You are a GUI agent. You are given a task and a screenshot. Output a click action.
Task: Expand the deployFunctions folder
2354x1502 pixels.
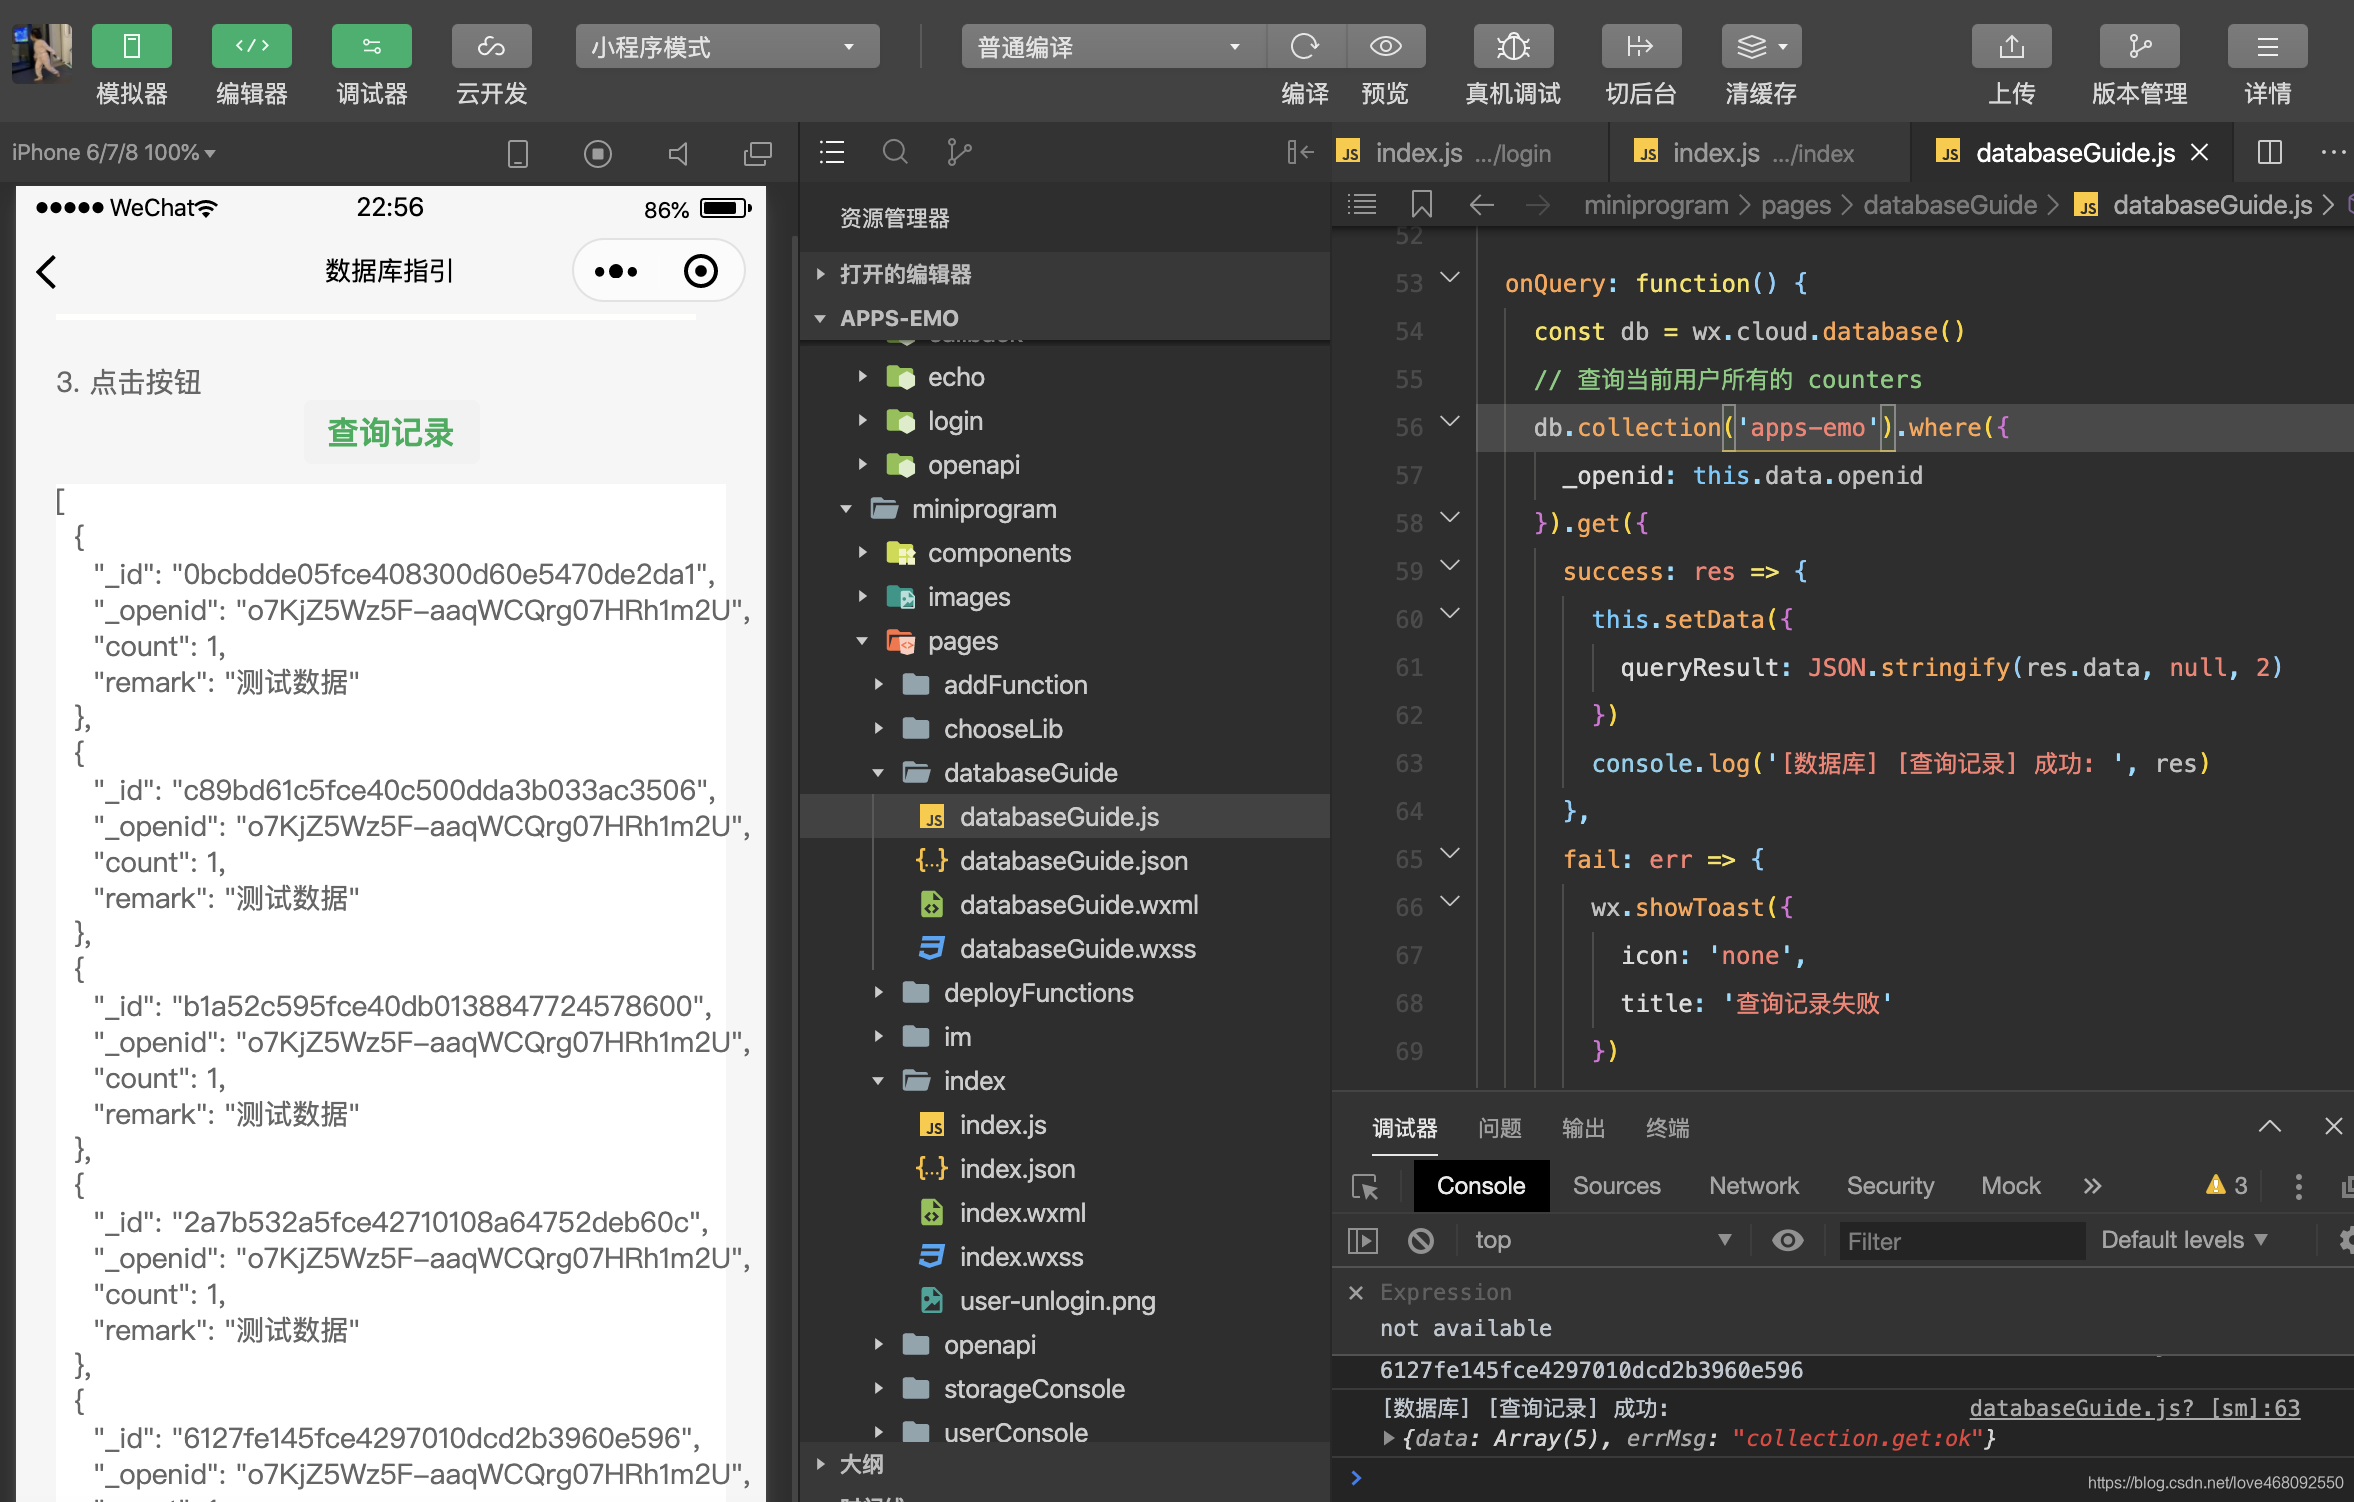[1038, 993]
